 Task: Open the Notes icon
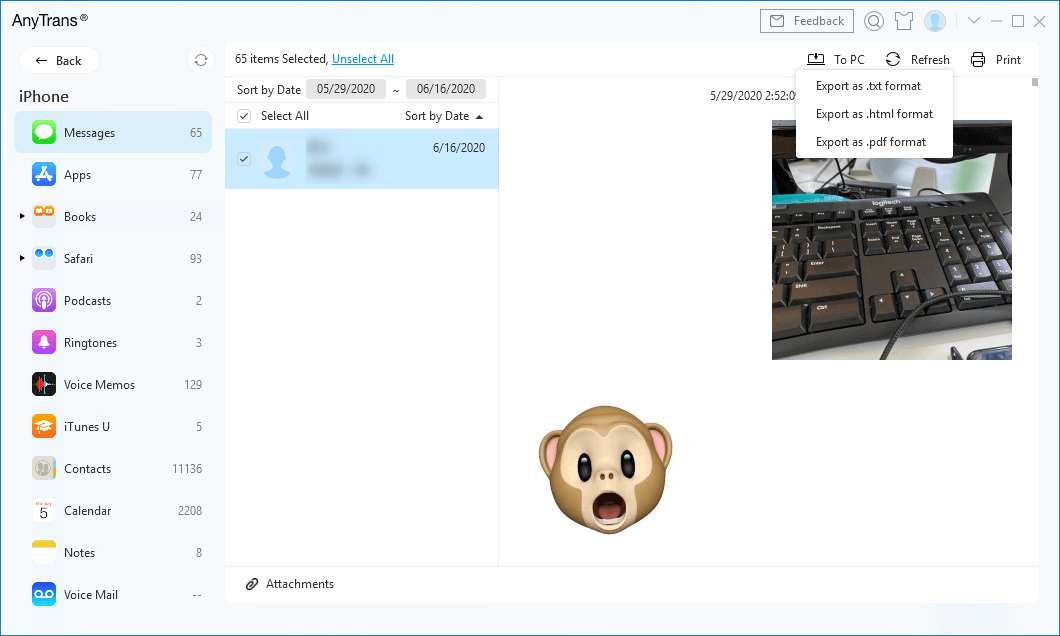pos(44,552)
